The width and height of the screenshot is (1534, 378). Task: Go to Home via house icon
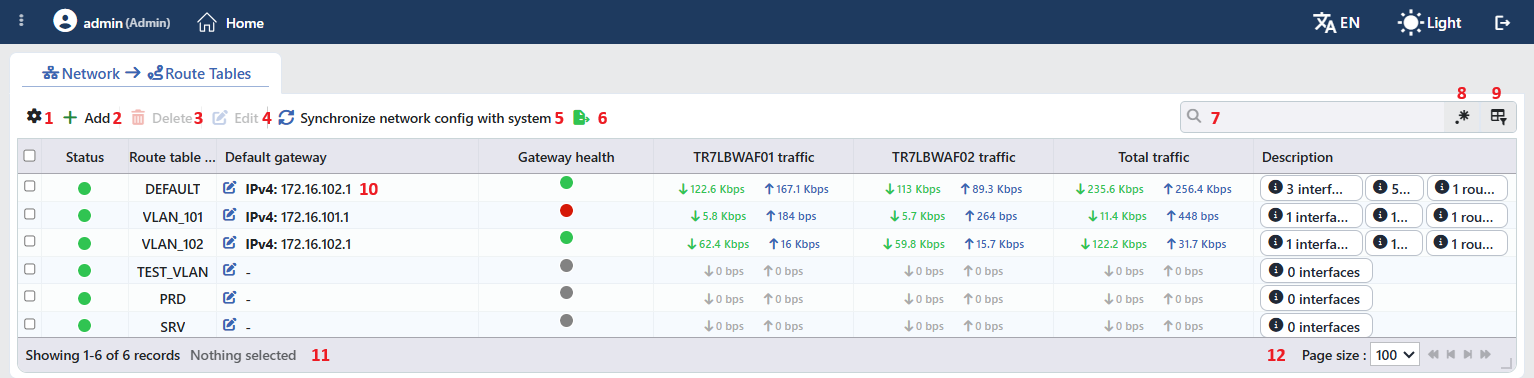tap(207, 21)
